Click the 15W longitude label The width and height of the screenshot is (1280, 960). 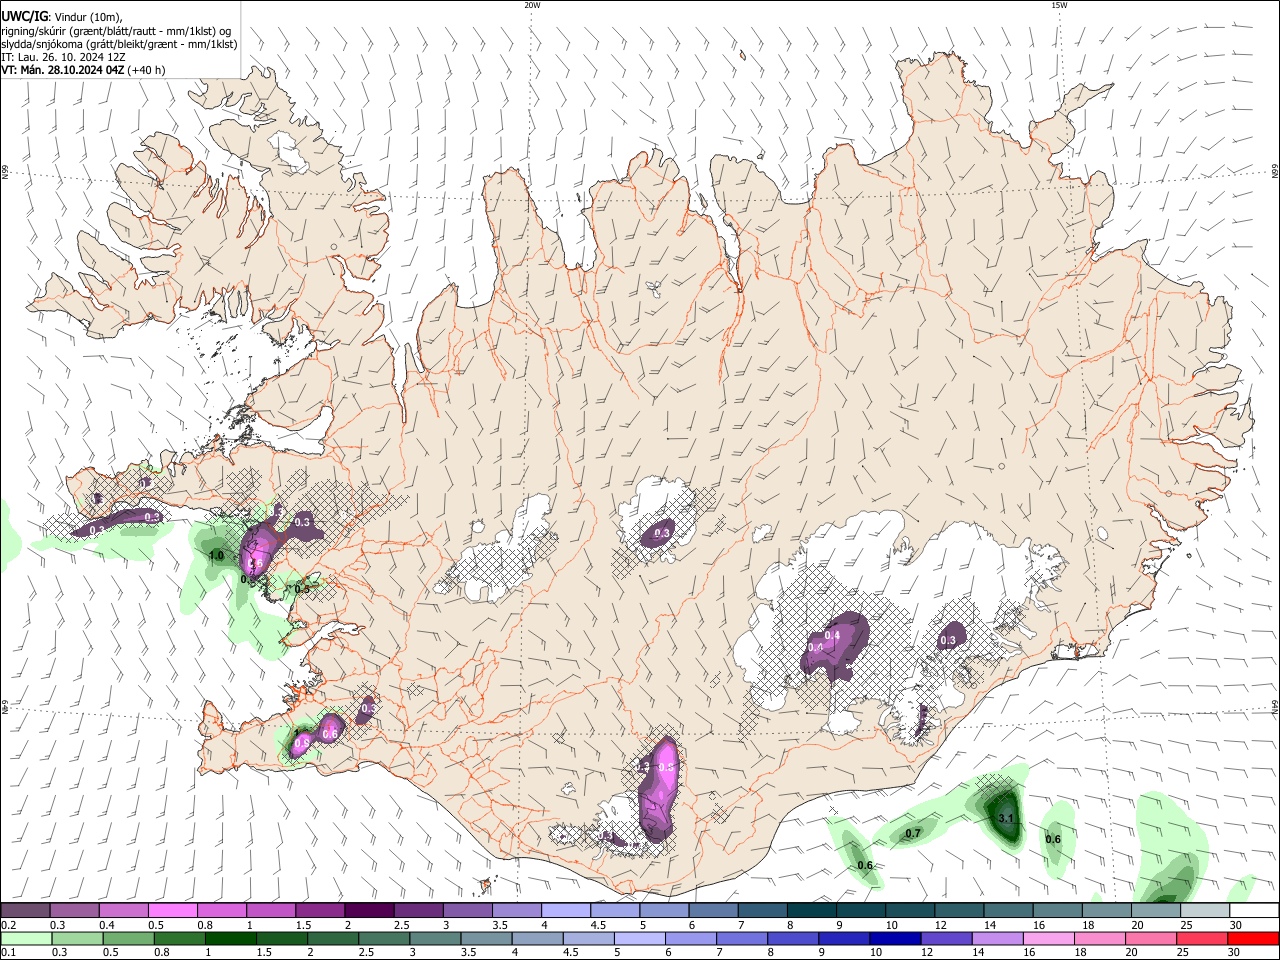click(x=1059, y=5)
